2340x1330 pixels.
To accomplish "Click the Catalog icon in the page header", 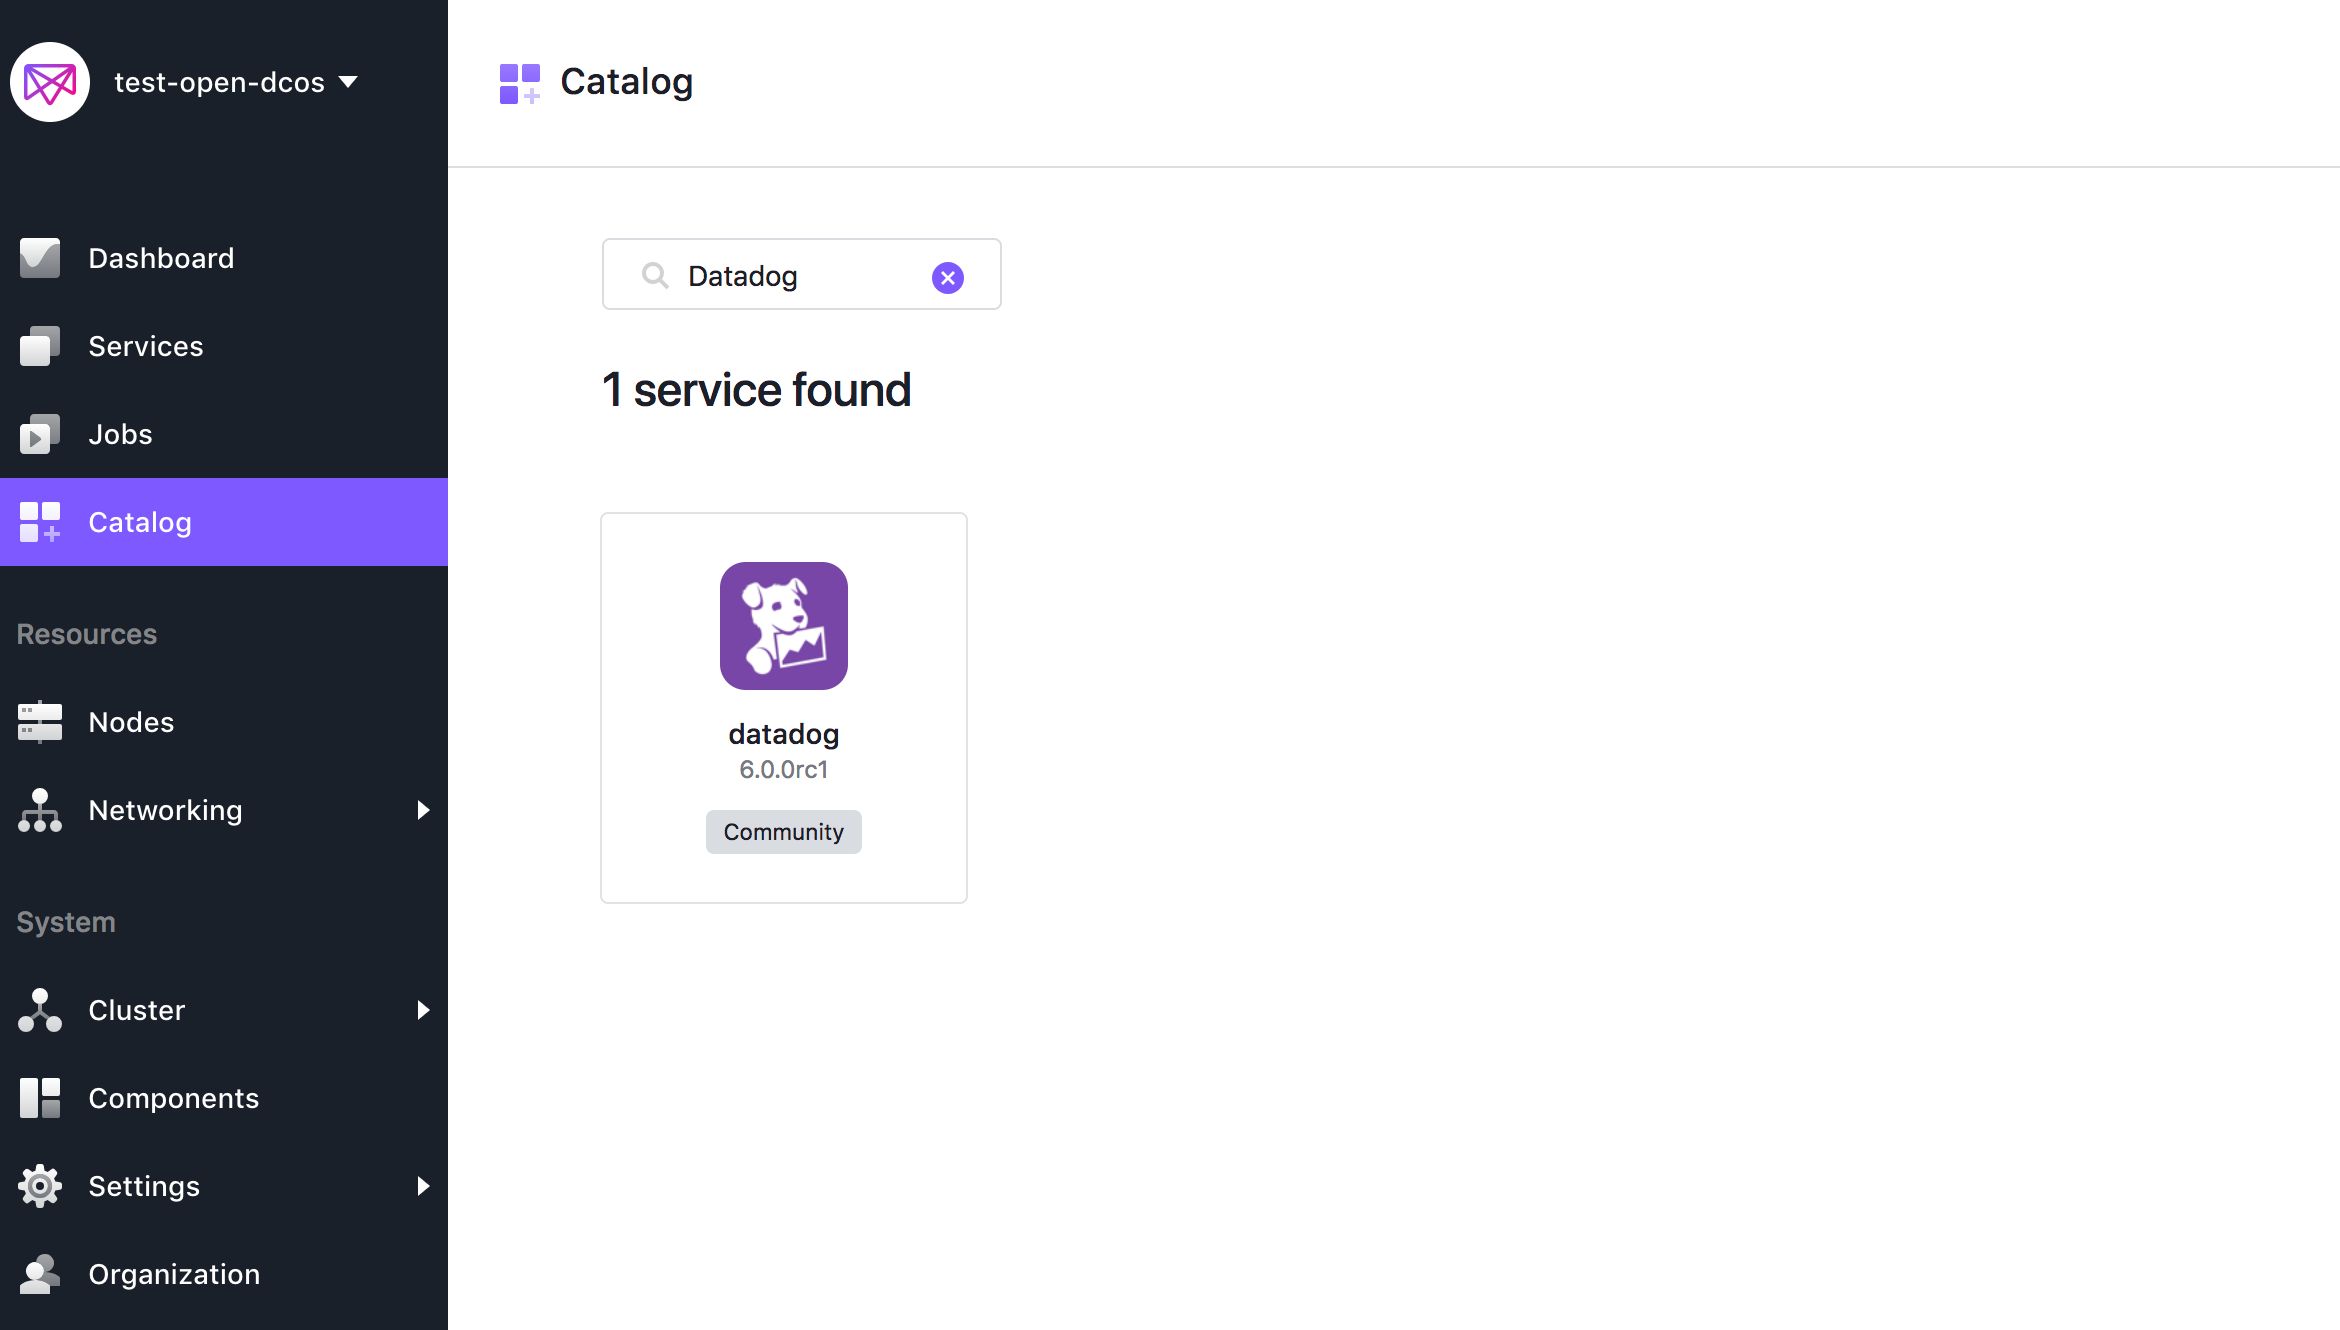I will [x=520, y=82].
